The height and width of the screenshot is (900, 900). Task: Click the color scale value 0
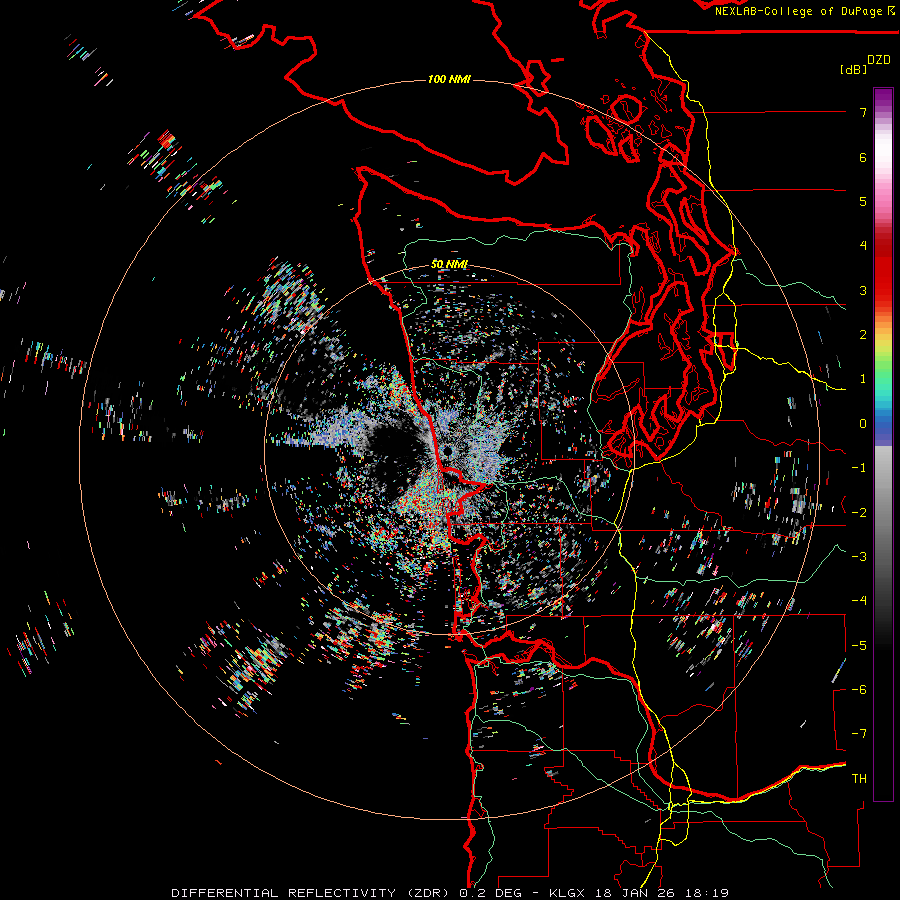click(x=863, y=424)
